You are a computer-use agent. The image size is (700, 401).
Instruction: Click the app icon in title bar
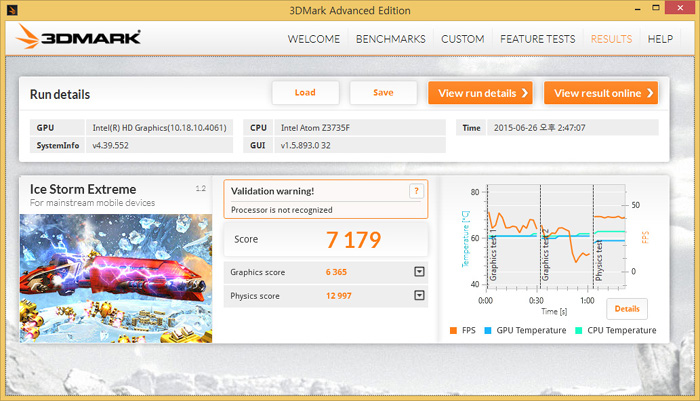pos(12,10)
